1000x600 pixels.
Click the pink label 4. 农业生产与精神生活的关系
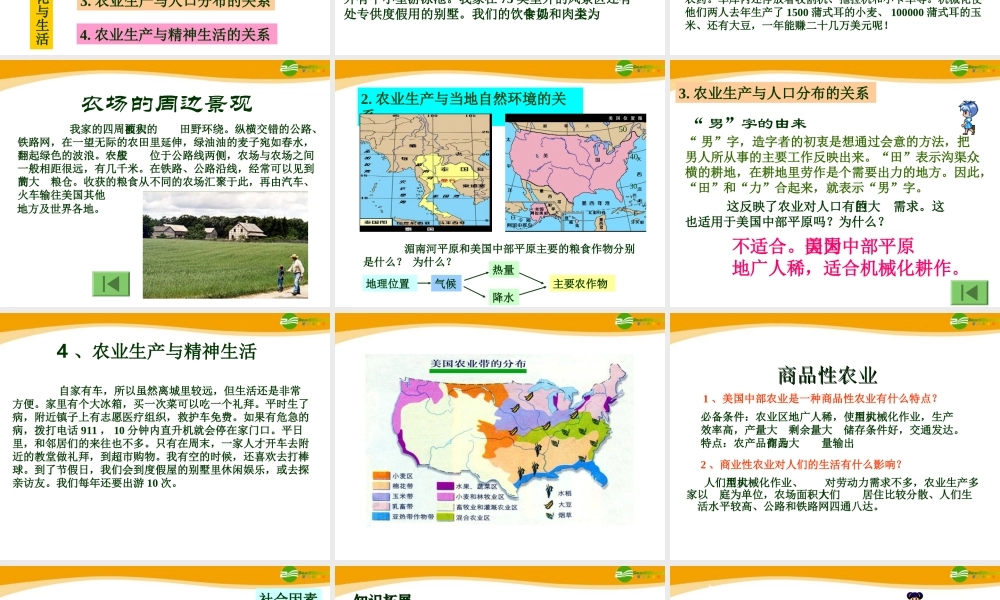click(177, 34)
